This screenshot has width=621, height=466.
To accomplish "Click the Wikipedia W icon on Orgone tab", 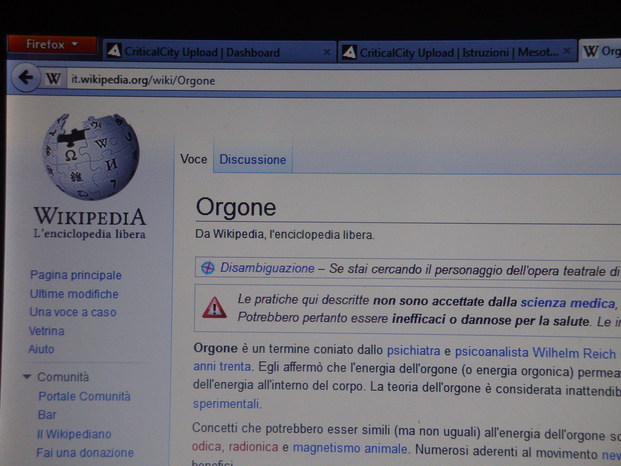I will coord(591,51).
